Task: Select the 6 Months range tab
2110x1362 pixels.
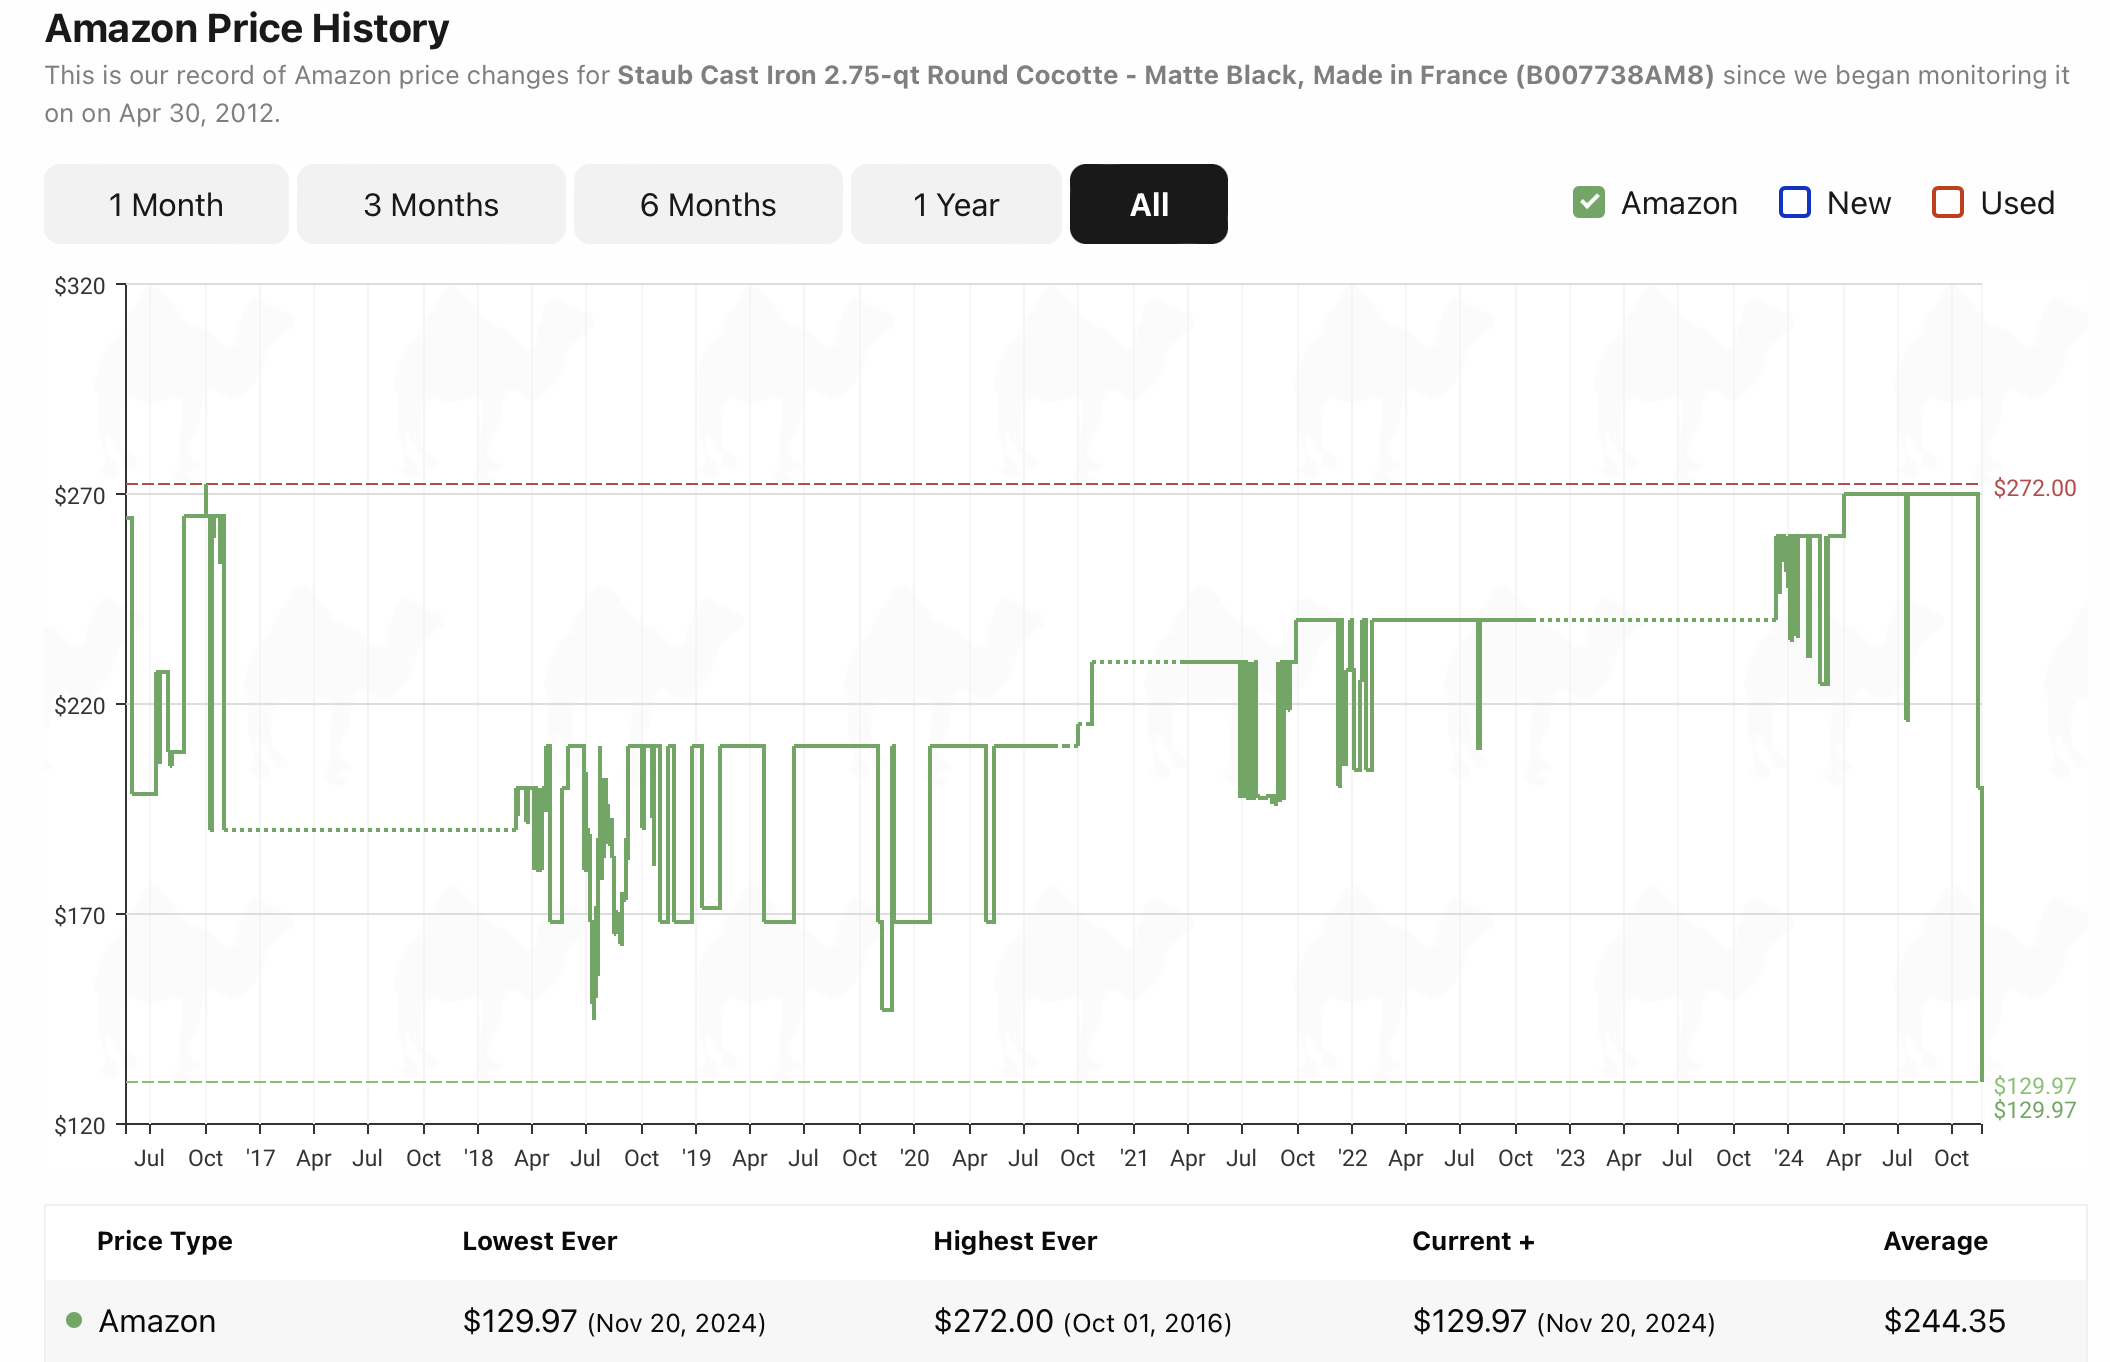Action: pyautogui.click(x=708, y=204)
